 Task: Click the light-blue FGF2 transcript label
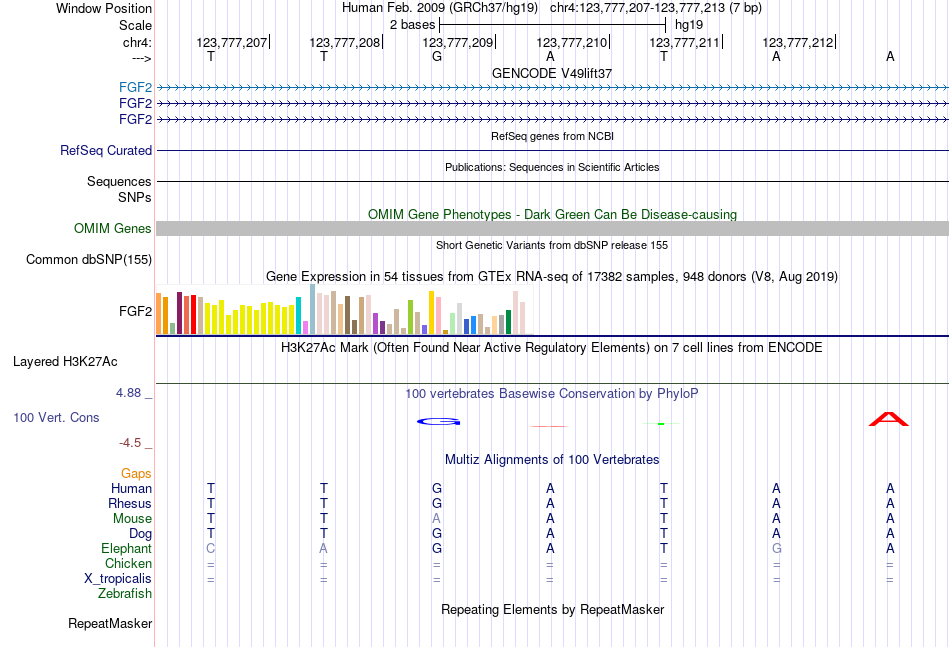[135, 88]
